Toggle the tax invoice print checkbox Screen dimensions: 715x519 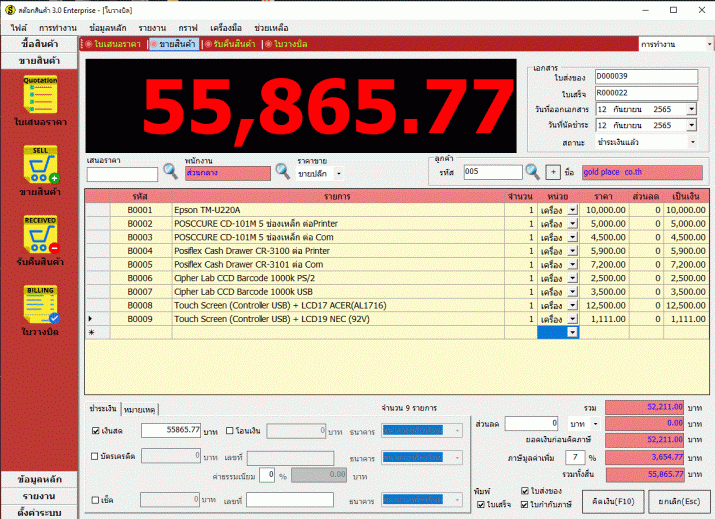click(x=525, y=504)
